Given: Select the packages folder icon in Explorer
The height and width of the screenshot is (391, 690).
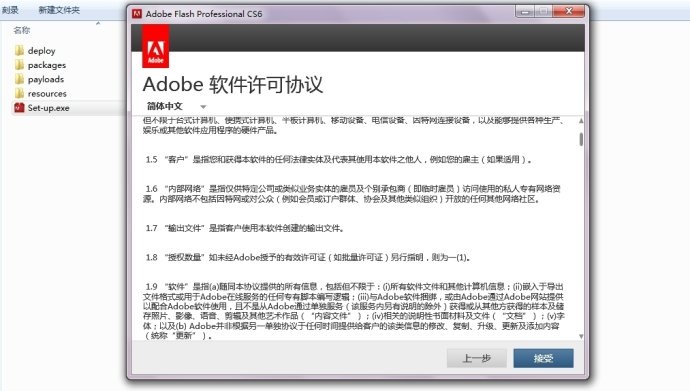Looking at the screenshot, I should pyautogui.click(x=19, y=65).
